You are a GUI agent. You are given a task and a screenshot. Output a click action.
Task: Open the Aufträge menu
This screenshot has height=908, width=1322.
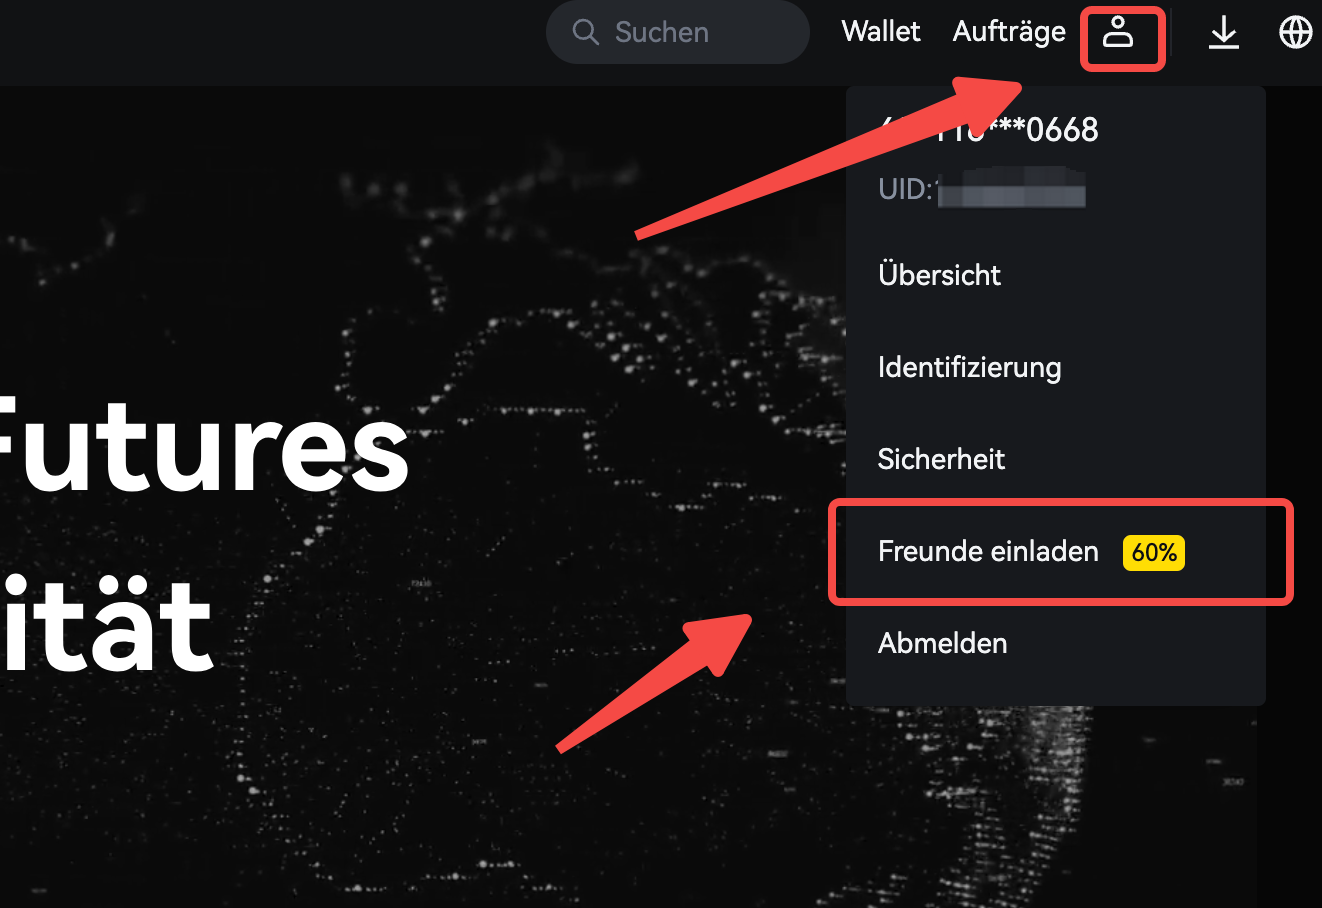(x=1009, y=32)
